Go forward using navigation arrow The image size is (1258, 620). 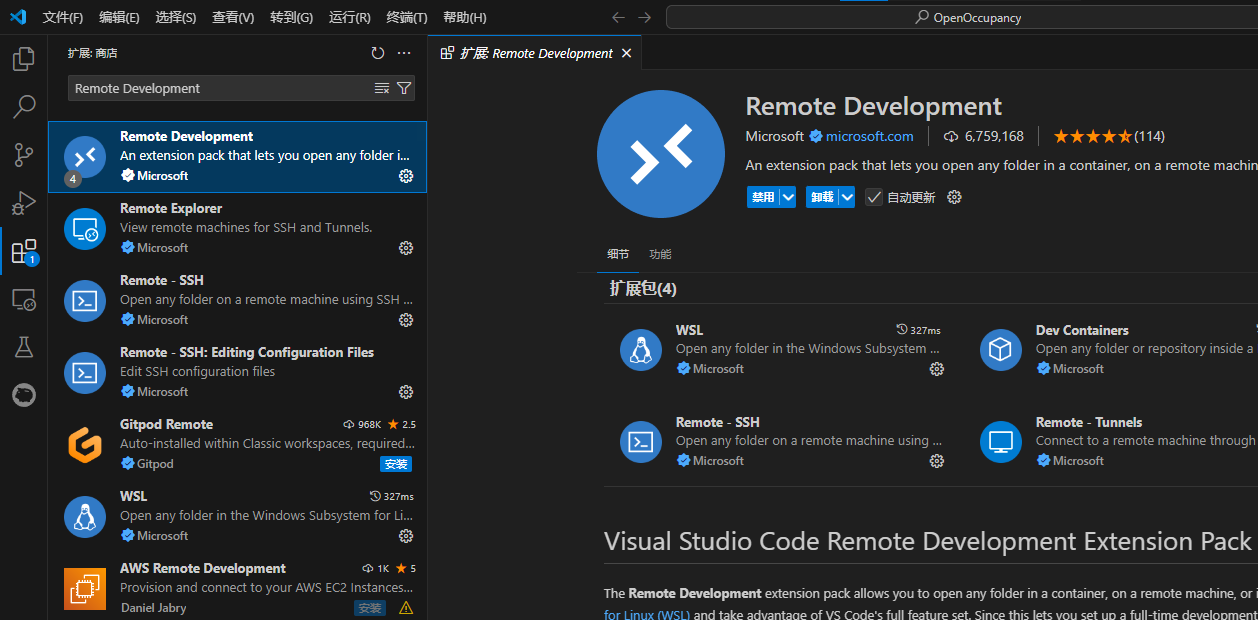pyautogui.click(x=644, y=17)
